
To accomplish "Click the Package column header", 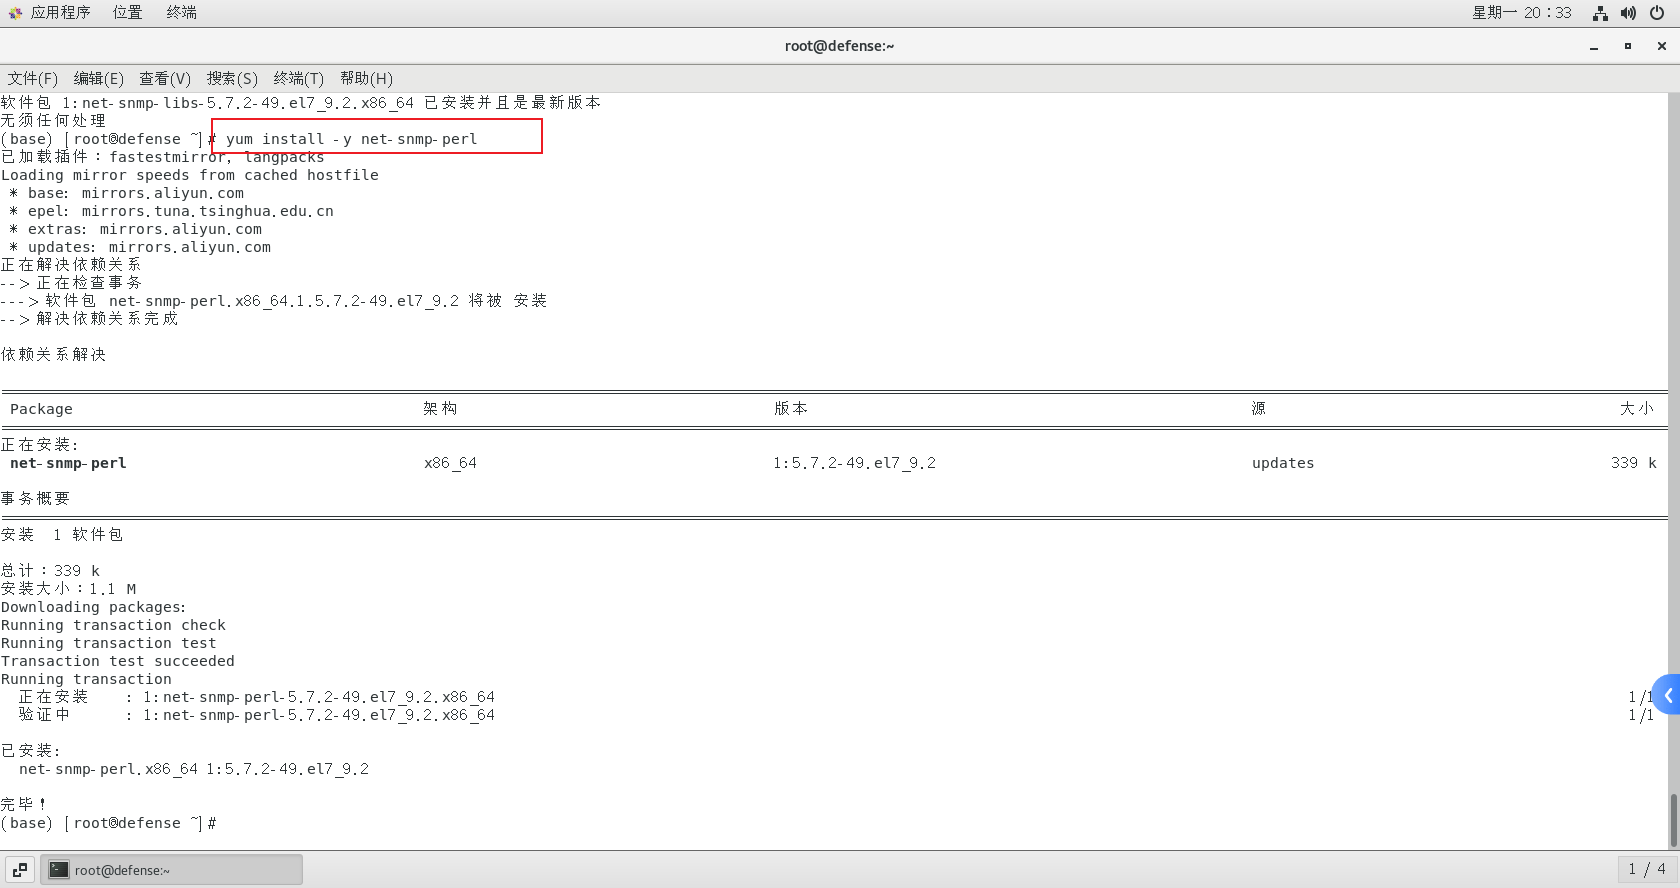I will click(41, 409).
